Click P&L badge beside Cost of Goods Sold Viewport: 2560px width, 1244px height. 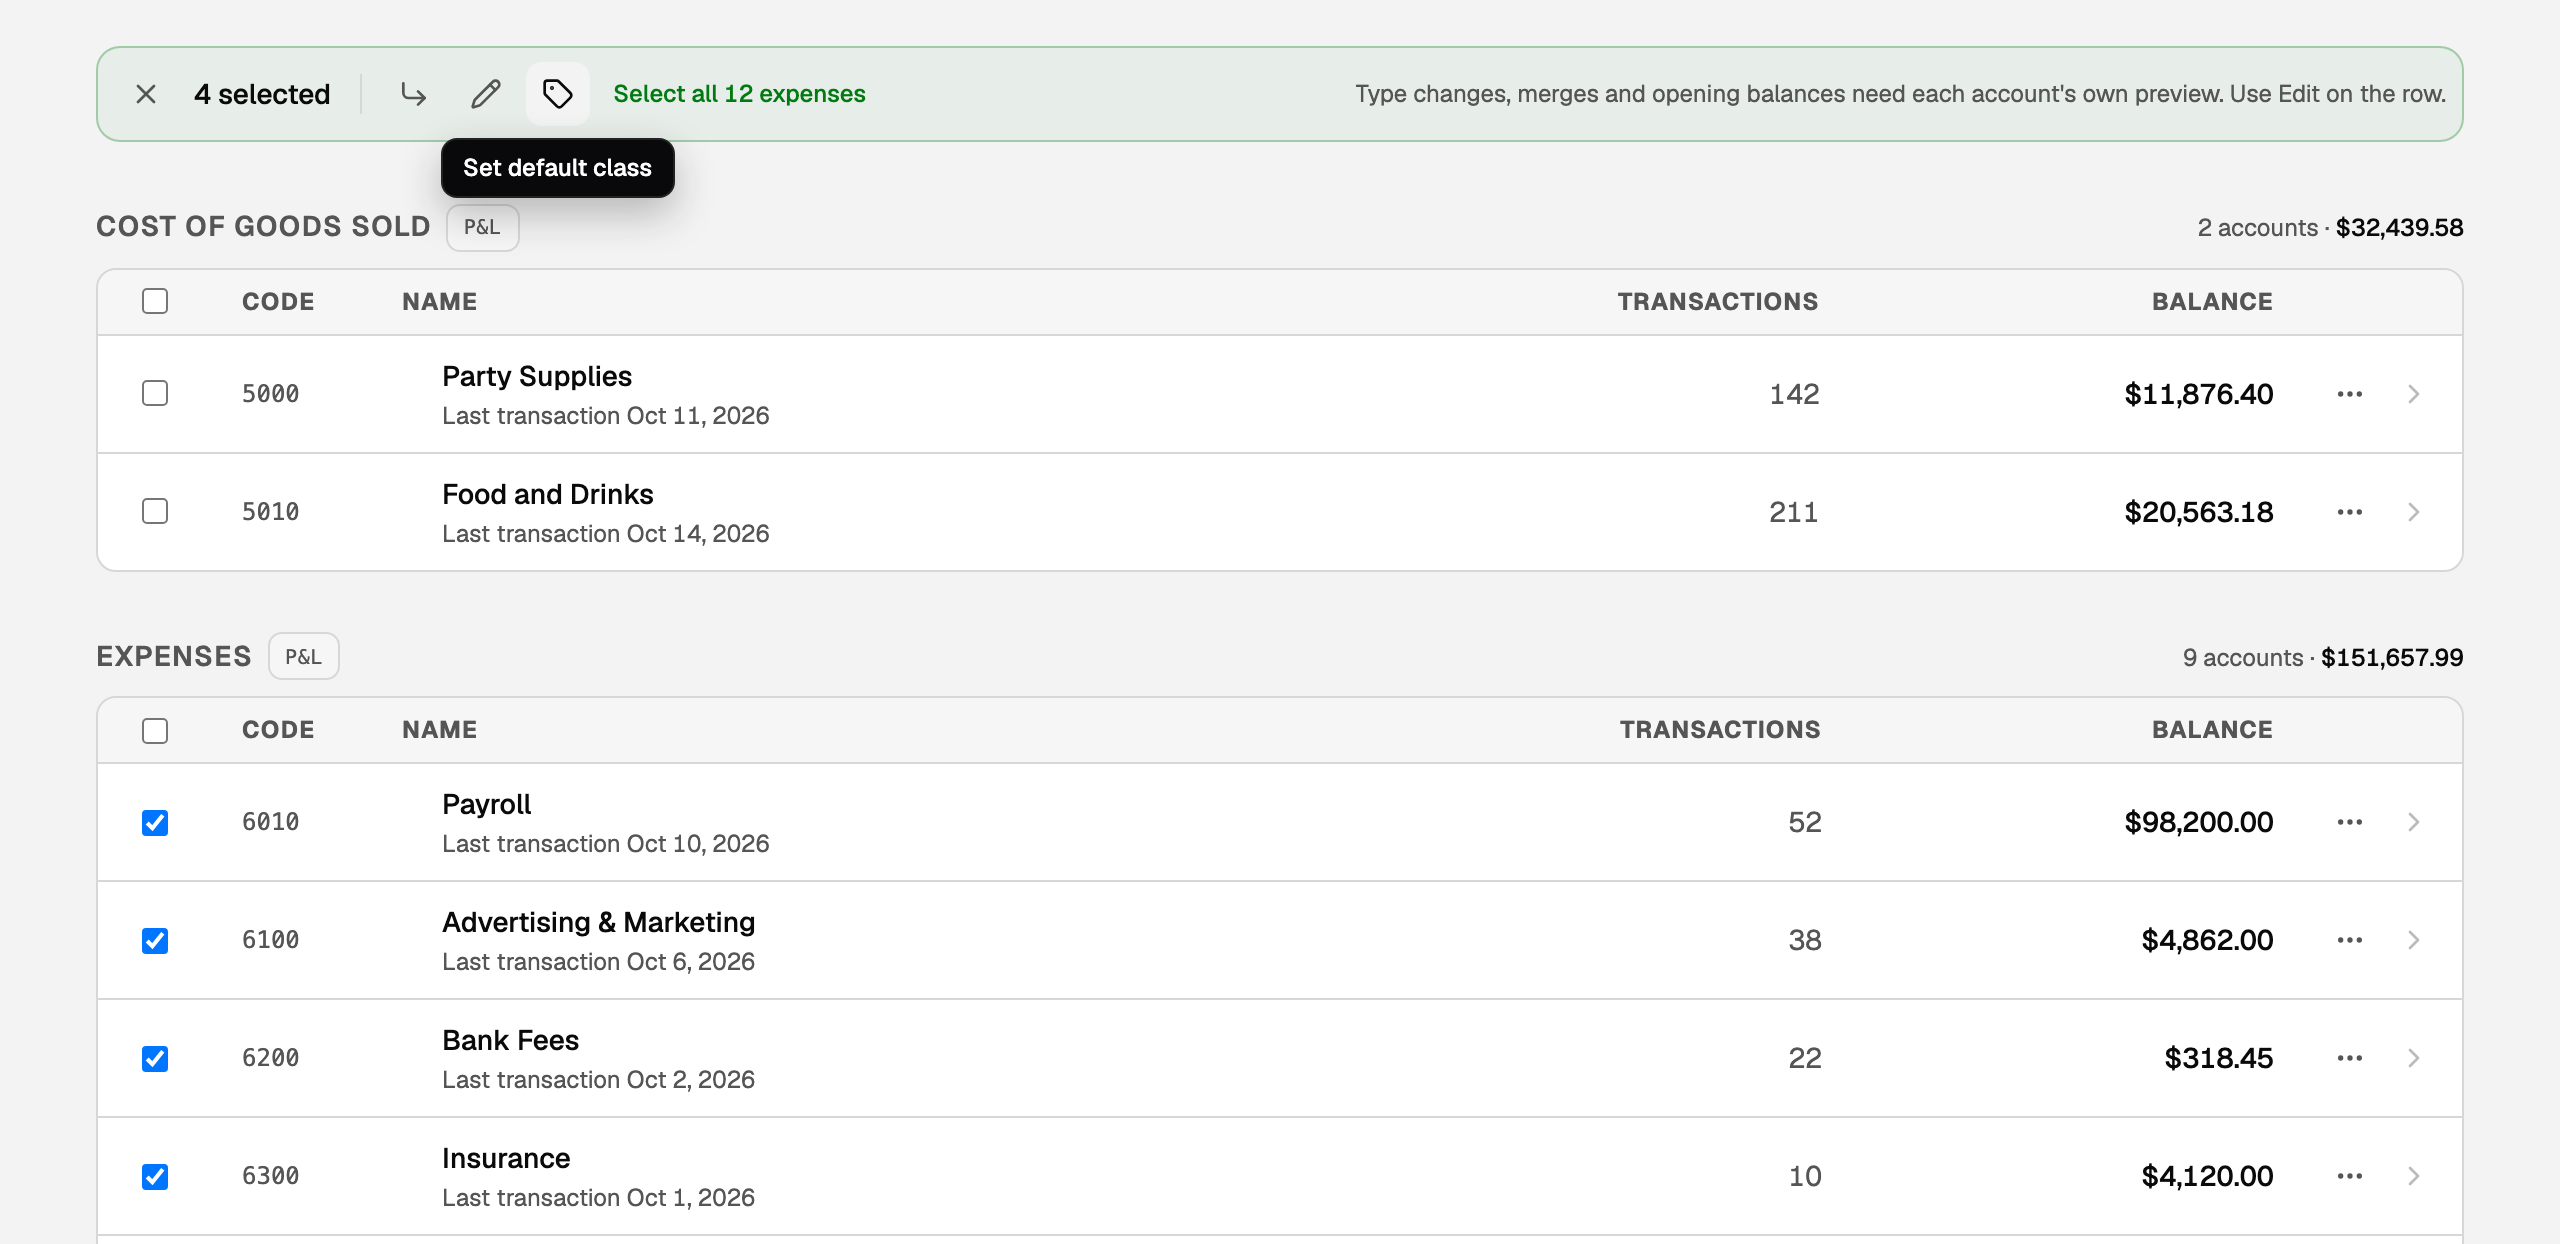[x=482, y=228]
